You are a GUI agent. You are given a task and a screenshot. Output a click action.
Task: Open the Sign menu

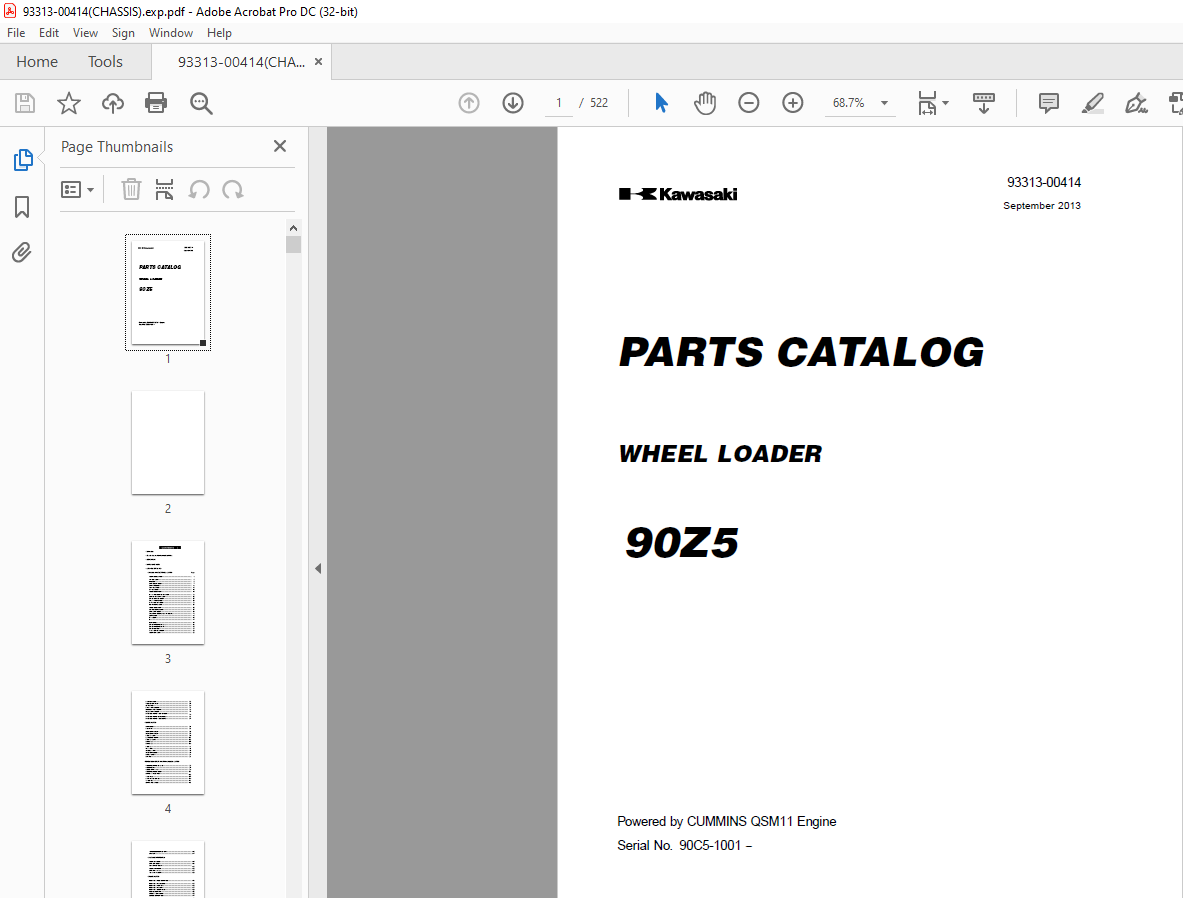coord(123,32)
